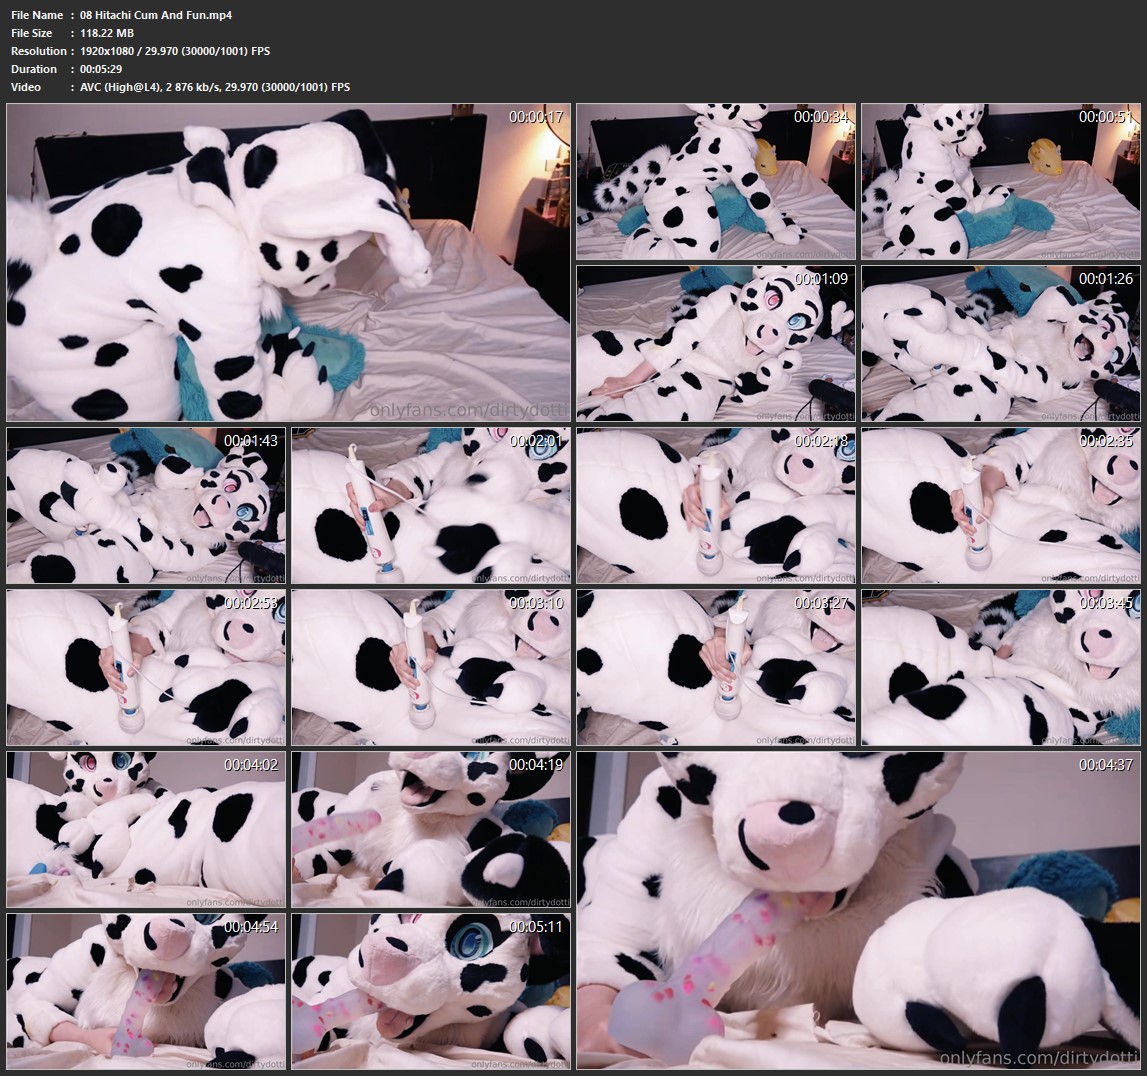The height and width of the screenshot is (1076, 1147).
Task: Click the 00:03:27 frame preview
Action: (715, 668)
